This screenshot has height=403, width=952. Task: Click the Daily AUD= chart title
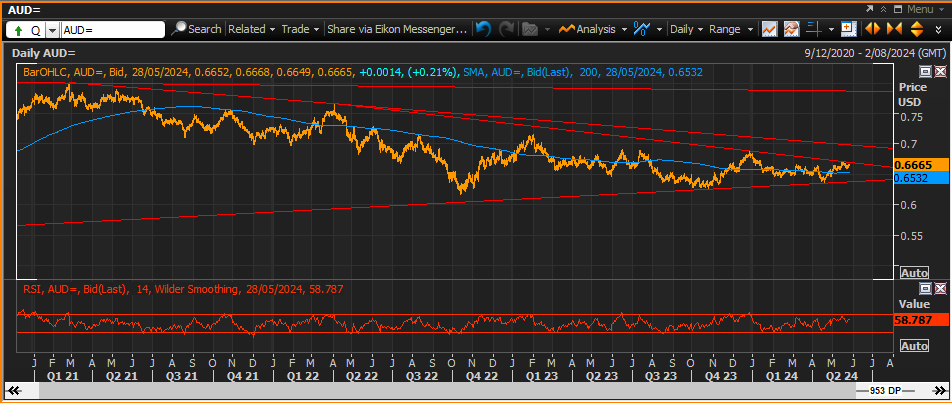click(x=44, y=53)
